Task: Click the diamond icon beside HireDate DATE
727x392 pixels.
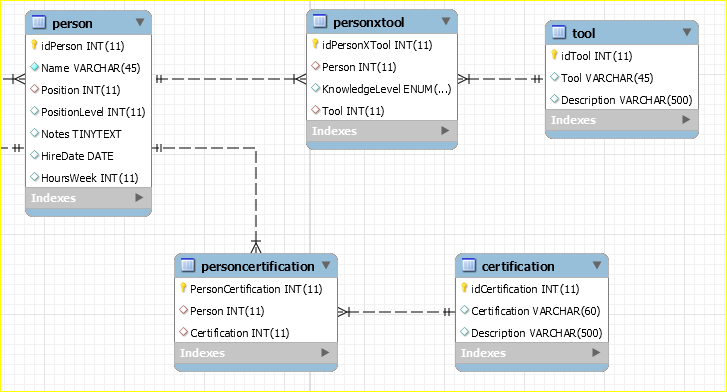Action: tap(34, 155)
